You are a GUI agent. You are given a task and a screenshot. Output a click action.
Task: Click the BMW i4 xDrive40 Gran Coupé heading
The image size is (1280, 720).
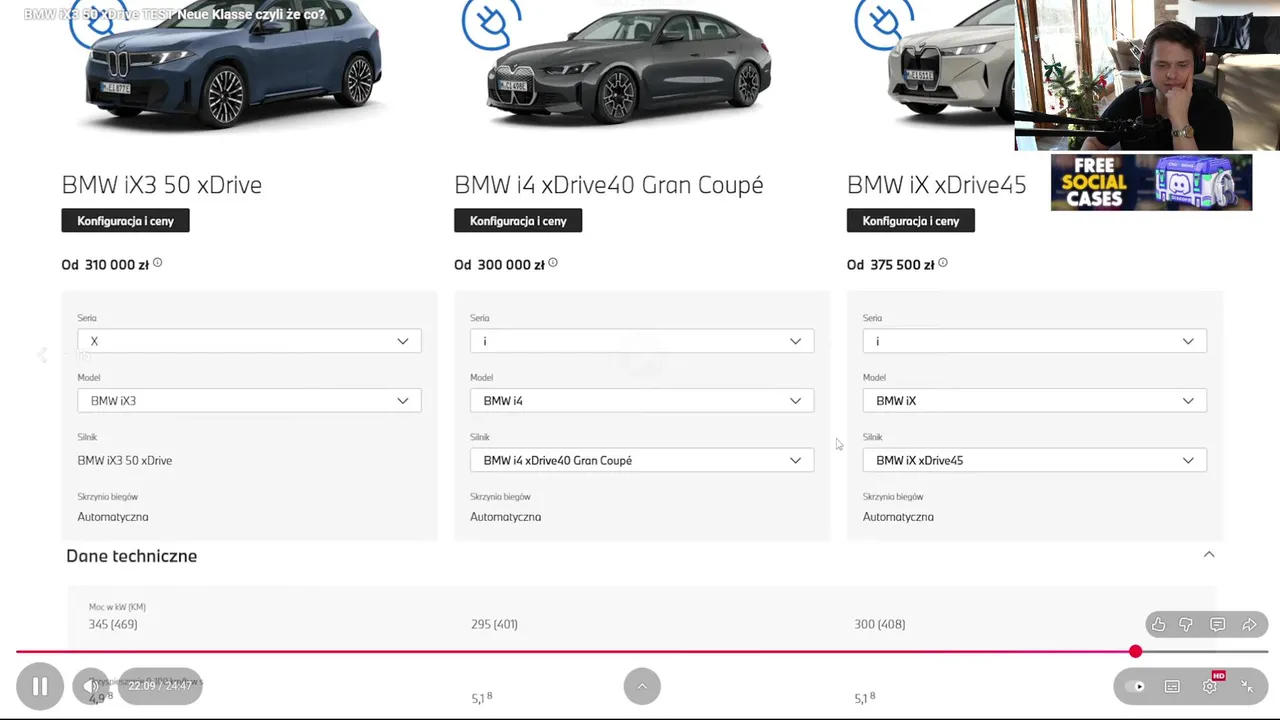[608, 185]
